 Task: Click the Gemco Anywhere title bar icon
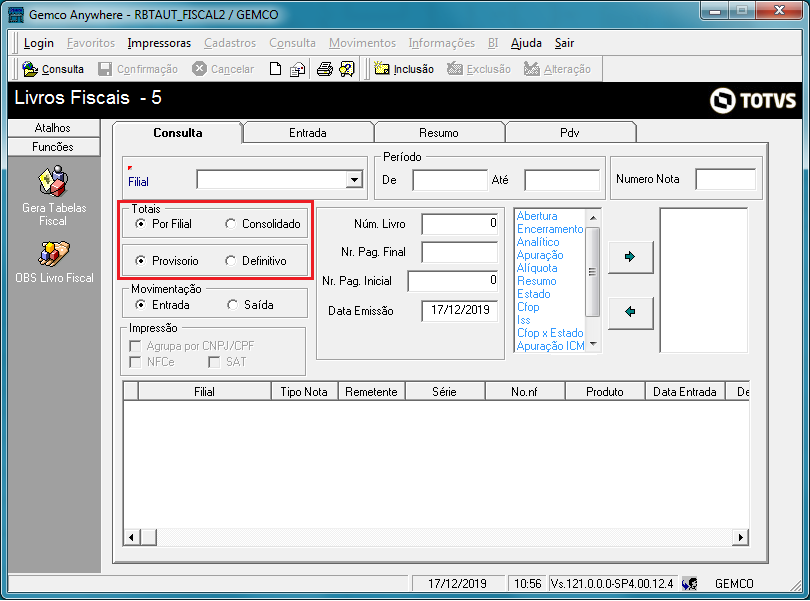[16, 14]
